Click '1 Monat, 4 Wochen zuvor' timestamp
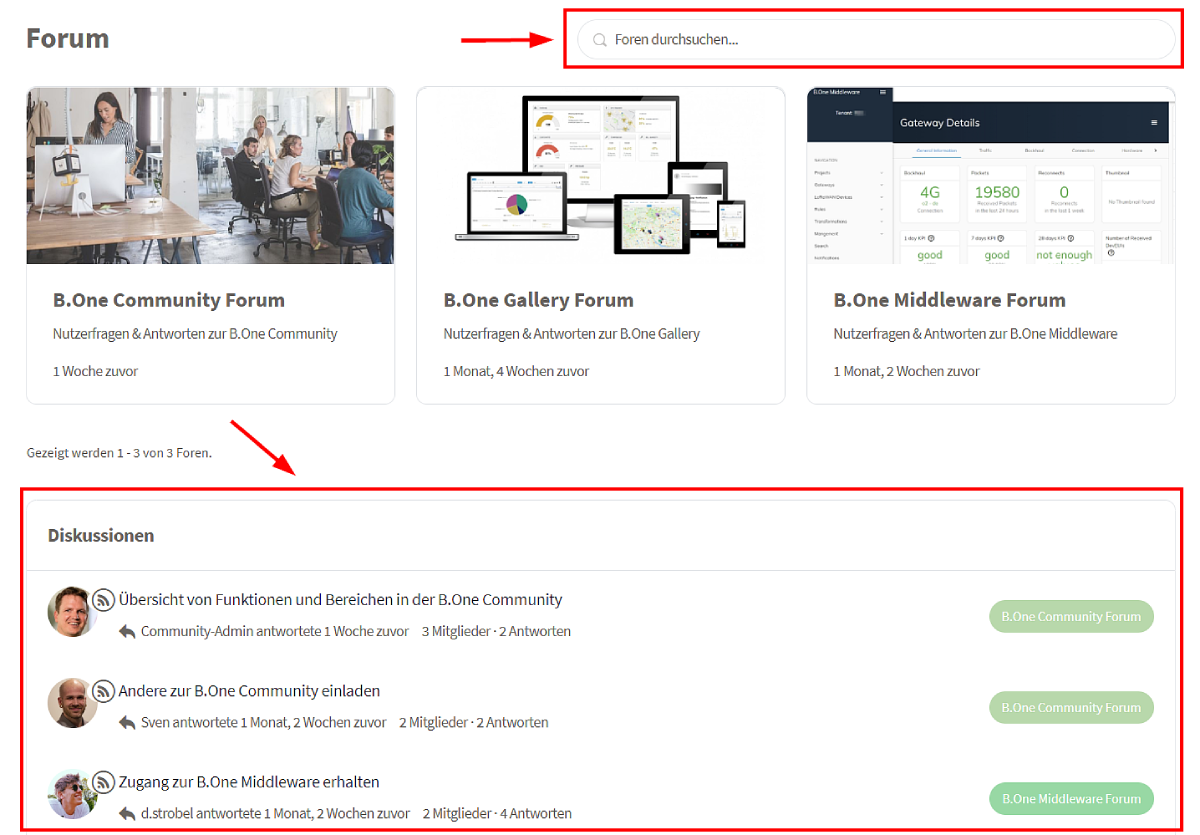The width and height of the screenshot is (1200, 835). (516, 371)
